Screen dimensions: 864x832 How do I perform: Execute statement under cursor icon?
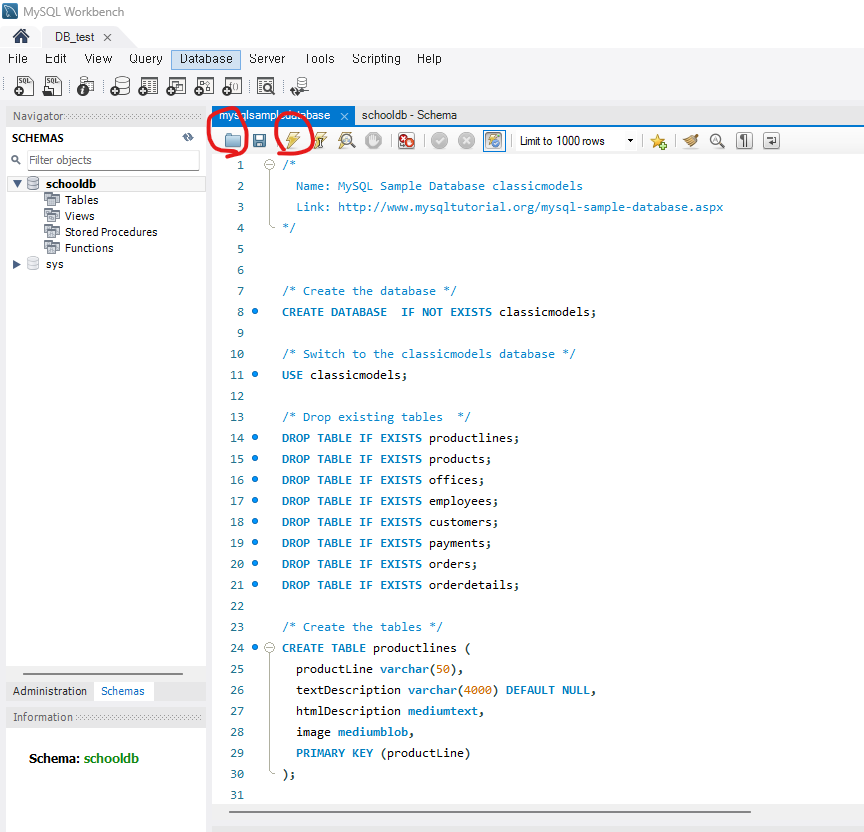[x=320, y=141]
